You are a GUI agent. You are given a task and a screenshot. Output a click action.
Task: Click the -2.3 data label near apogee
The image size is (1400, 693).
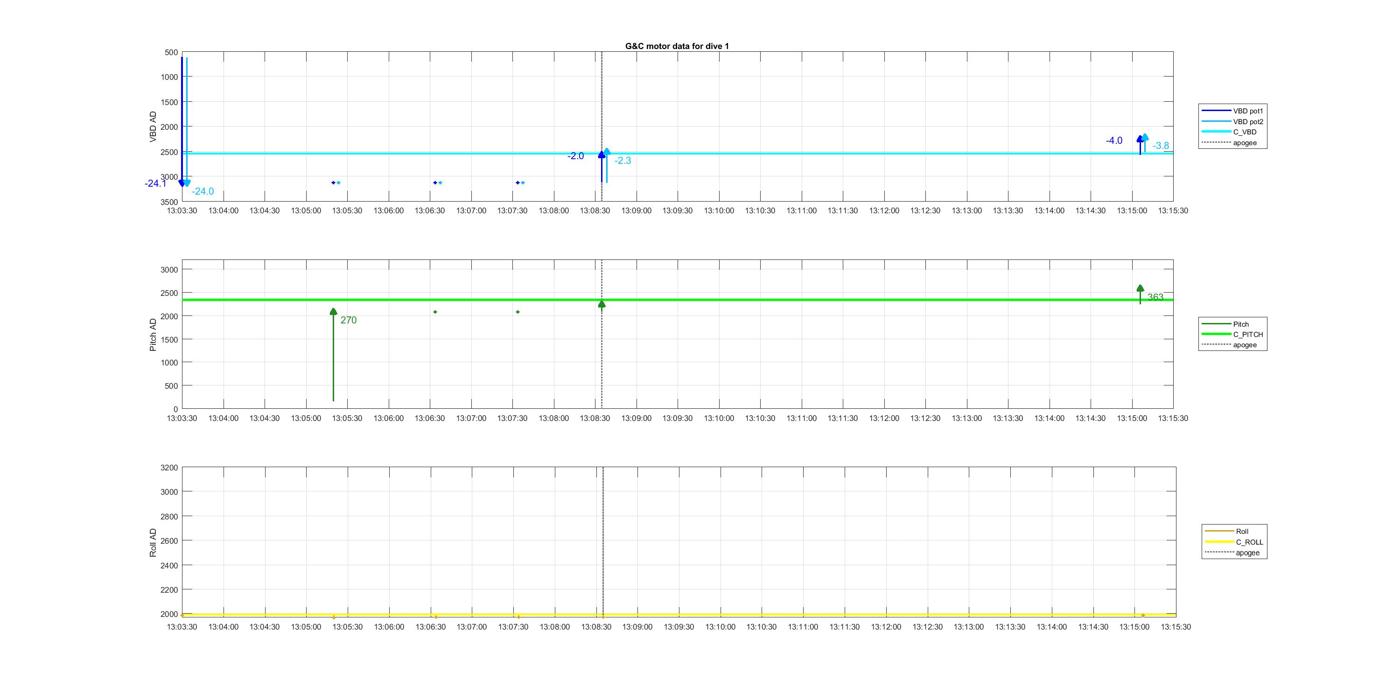(623, 161)
